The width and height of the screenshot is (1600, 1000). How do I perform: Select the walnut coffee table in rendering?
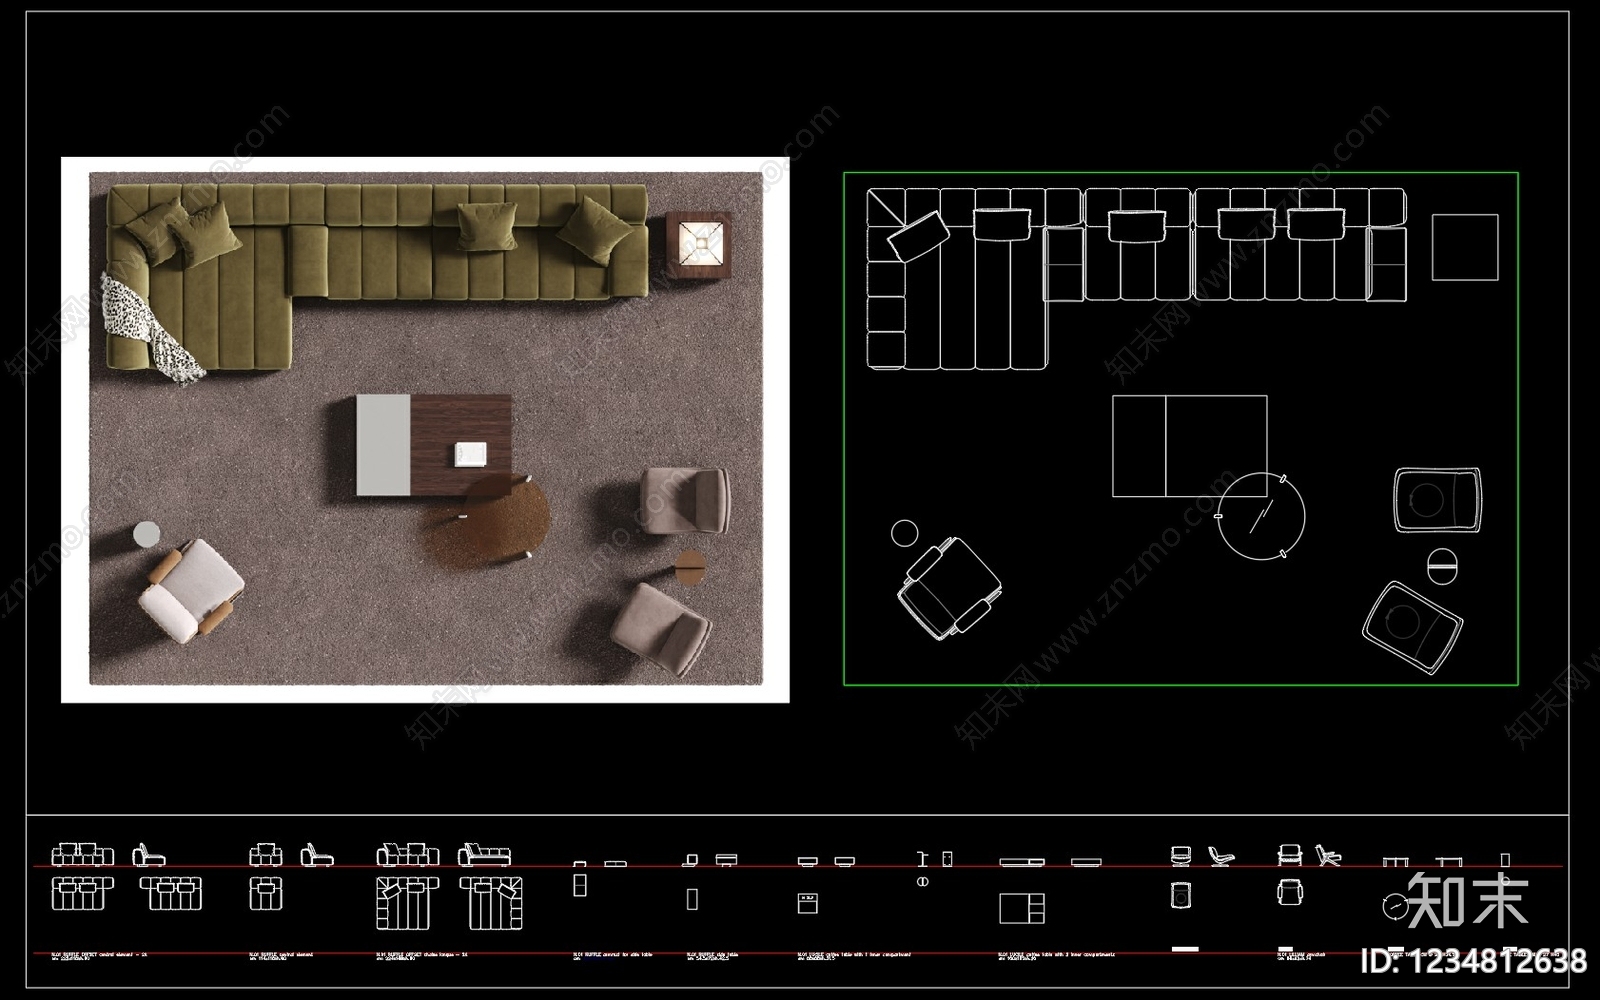coord(434,446)
